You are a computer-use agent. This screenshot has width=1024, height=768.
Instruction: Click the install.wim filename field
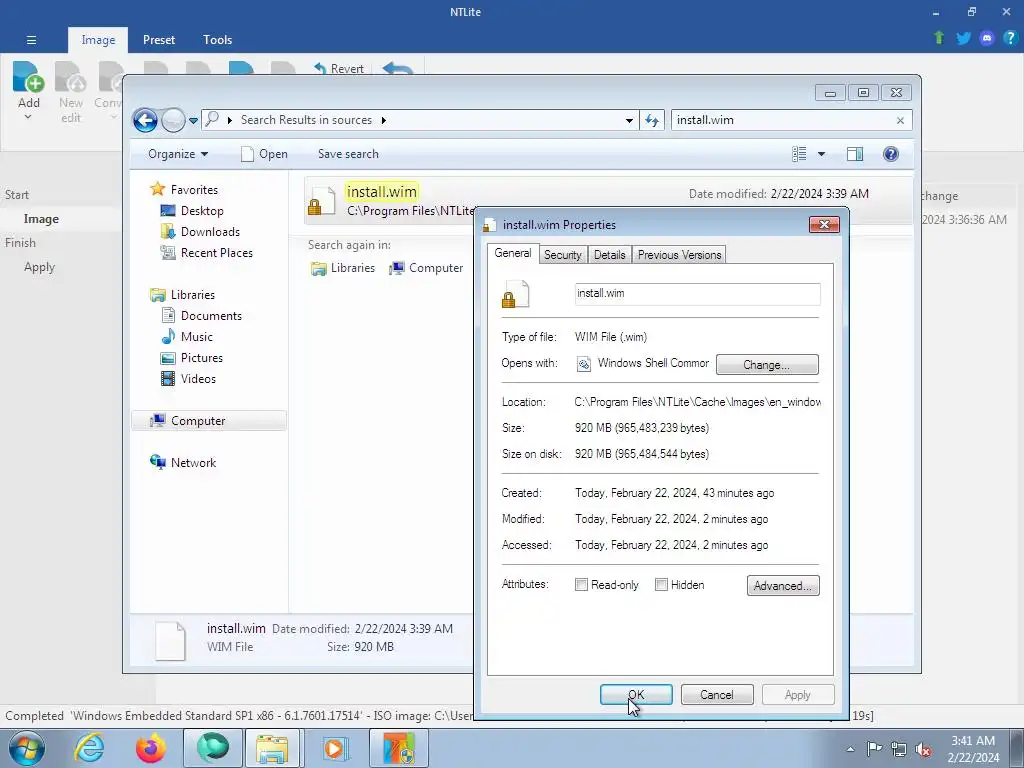(697, 294)
